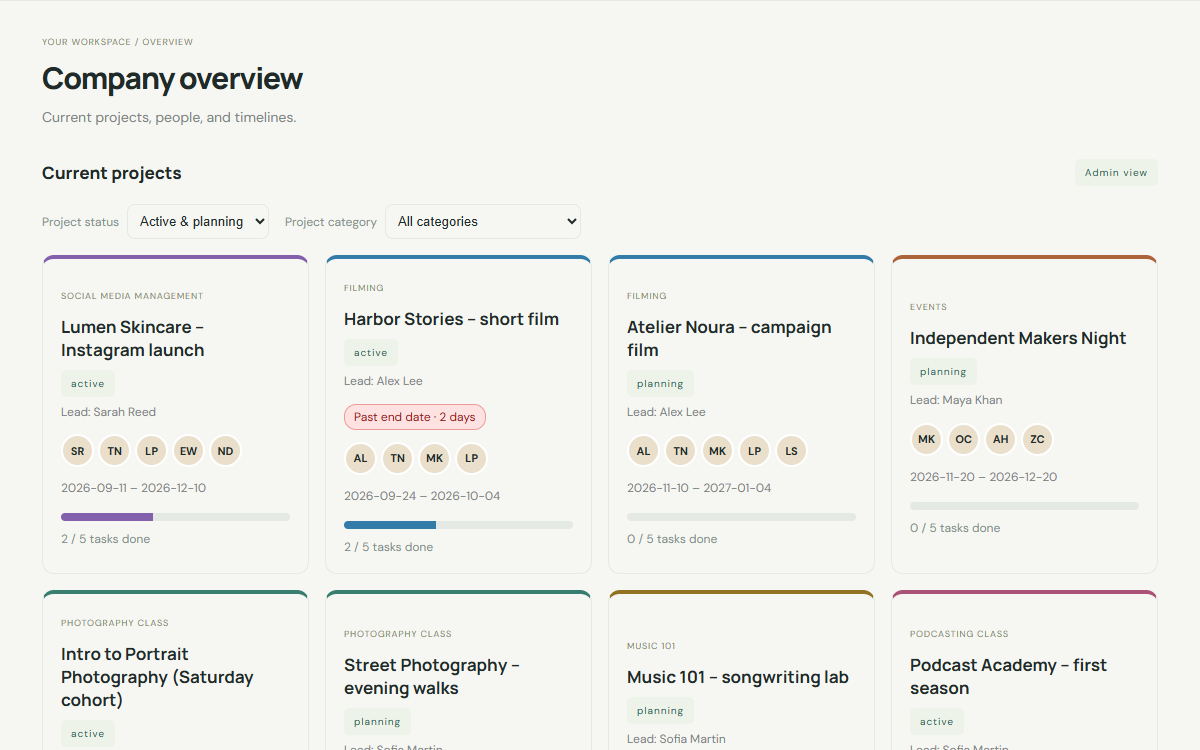Click '0 / 5 tasks done' on Independent Makers card
The height and width of the screenshot is (750, 1200).
[955, 528]
